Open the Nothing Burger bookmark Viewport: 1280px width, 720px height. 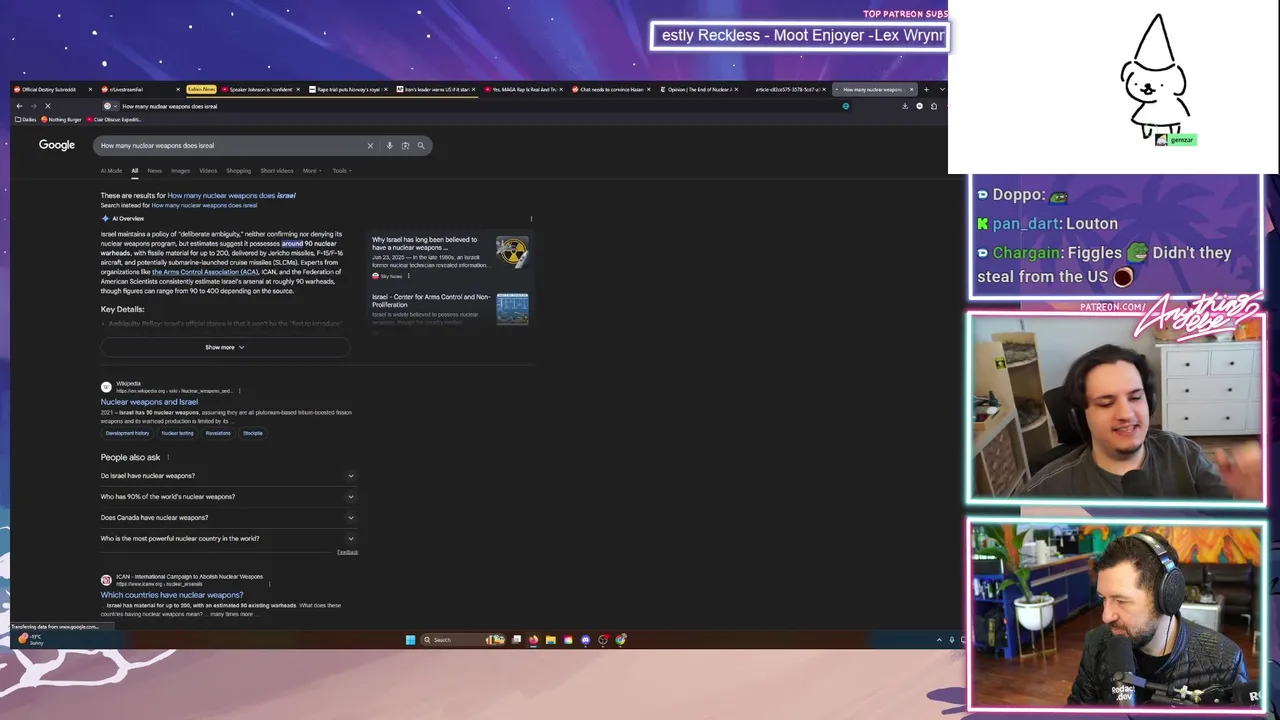pyautogui.click(x=61, y=120)
